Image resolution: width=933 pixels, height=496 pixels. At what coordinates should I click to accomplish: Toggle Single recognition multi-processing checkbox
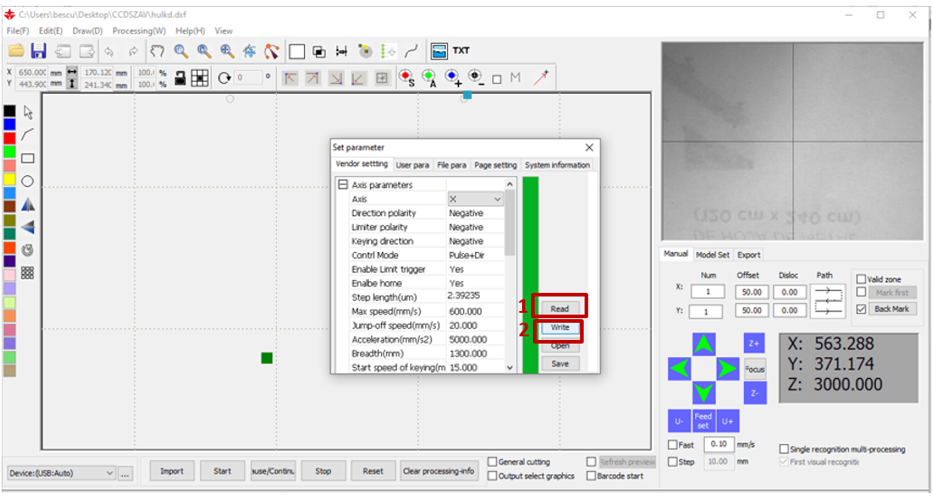784,449
